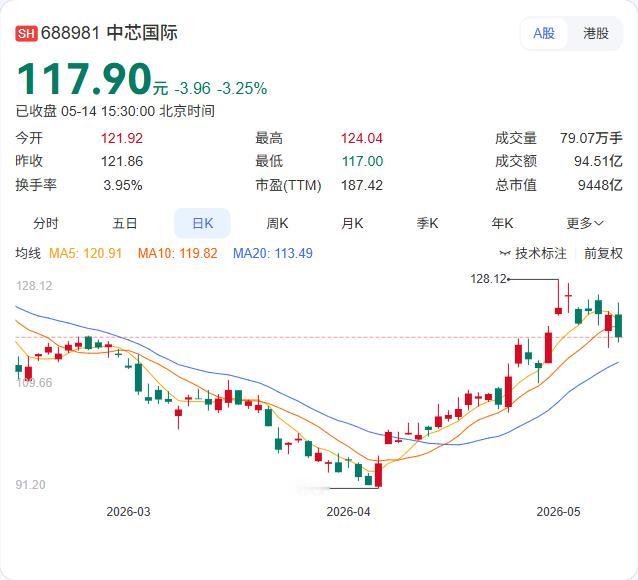This screenshot has width=638, height=580.
Task: Click the lowest red candlestick in April
Action: 379,475
